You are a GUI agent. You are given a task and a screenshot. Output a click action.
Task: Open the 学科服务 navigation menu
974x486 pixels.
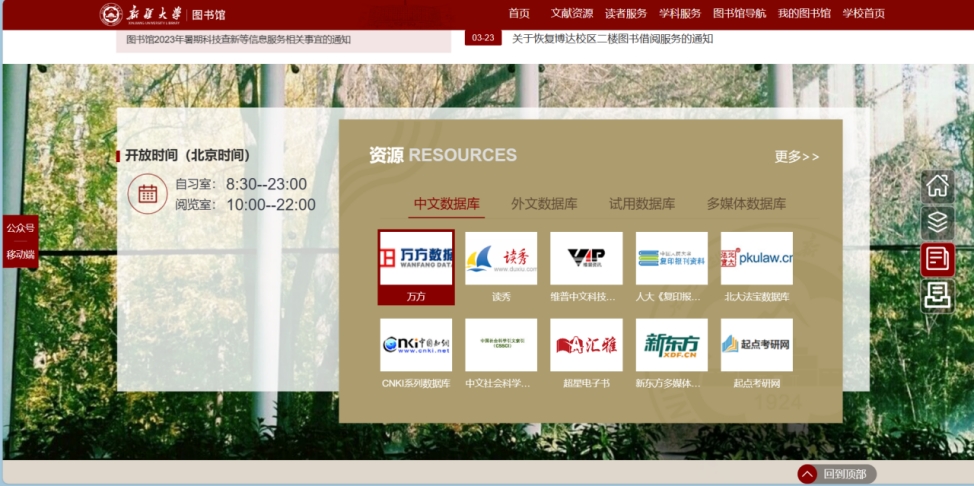[x=680, y=14]
